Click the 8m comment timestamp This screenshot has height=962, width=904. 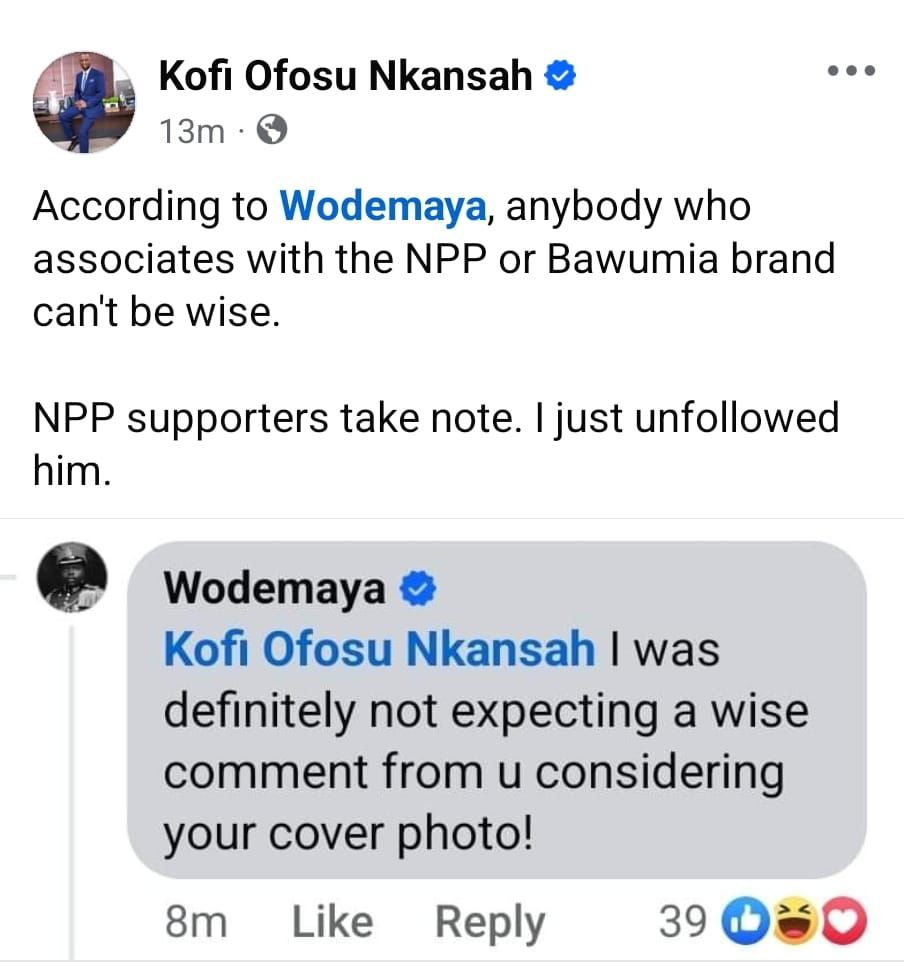(195, 921)
